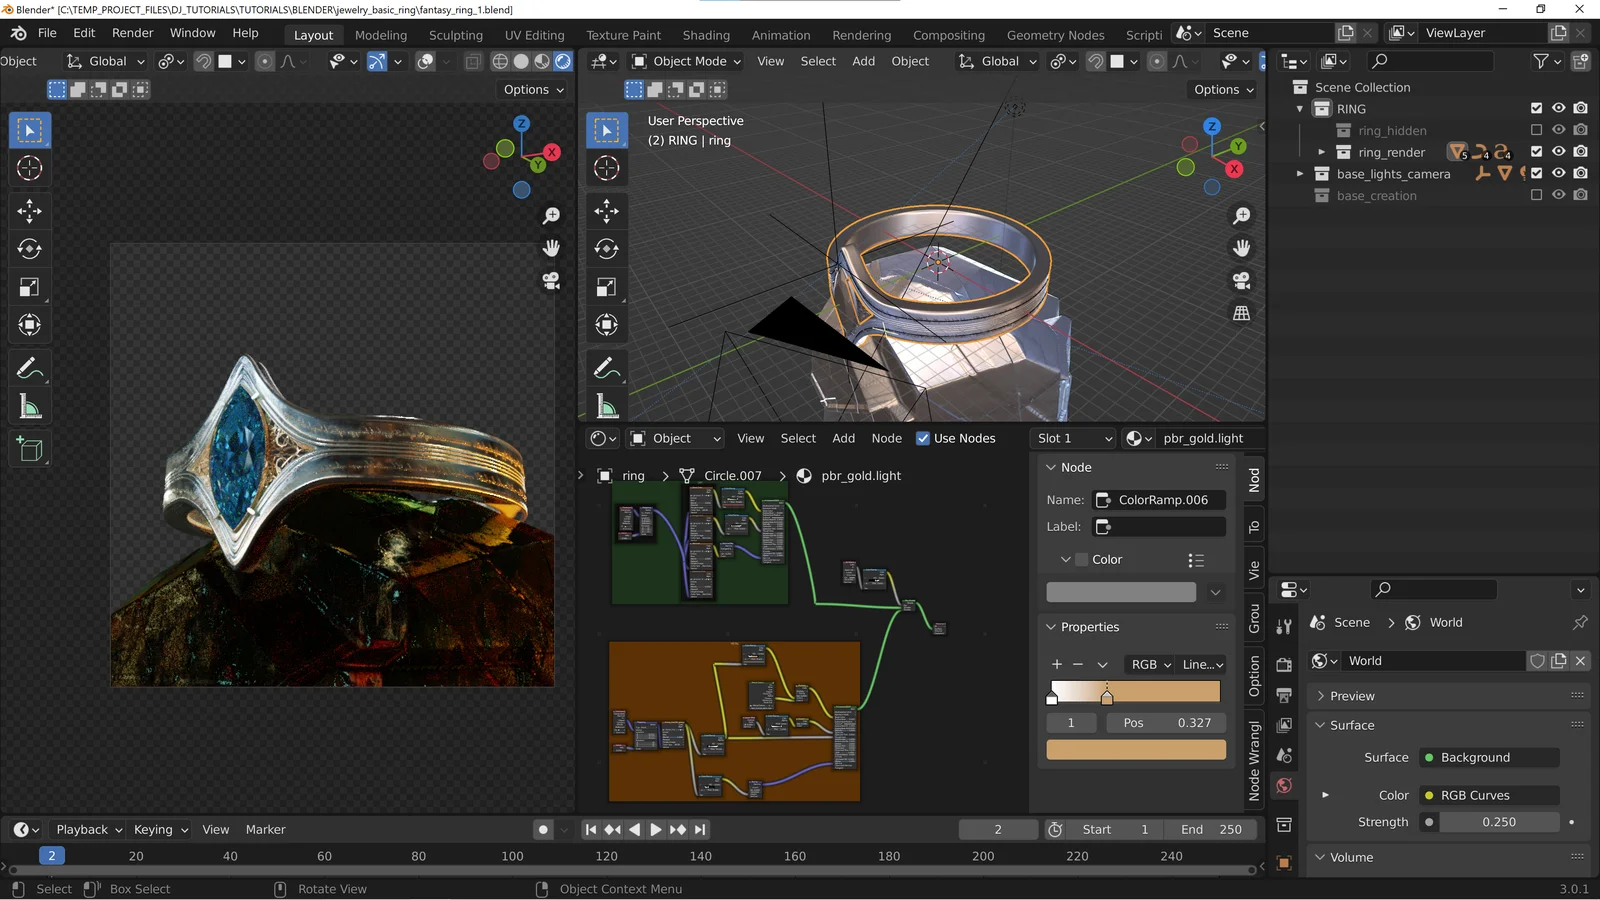
Task: Open the Render menu
Action: point(132,33)
